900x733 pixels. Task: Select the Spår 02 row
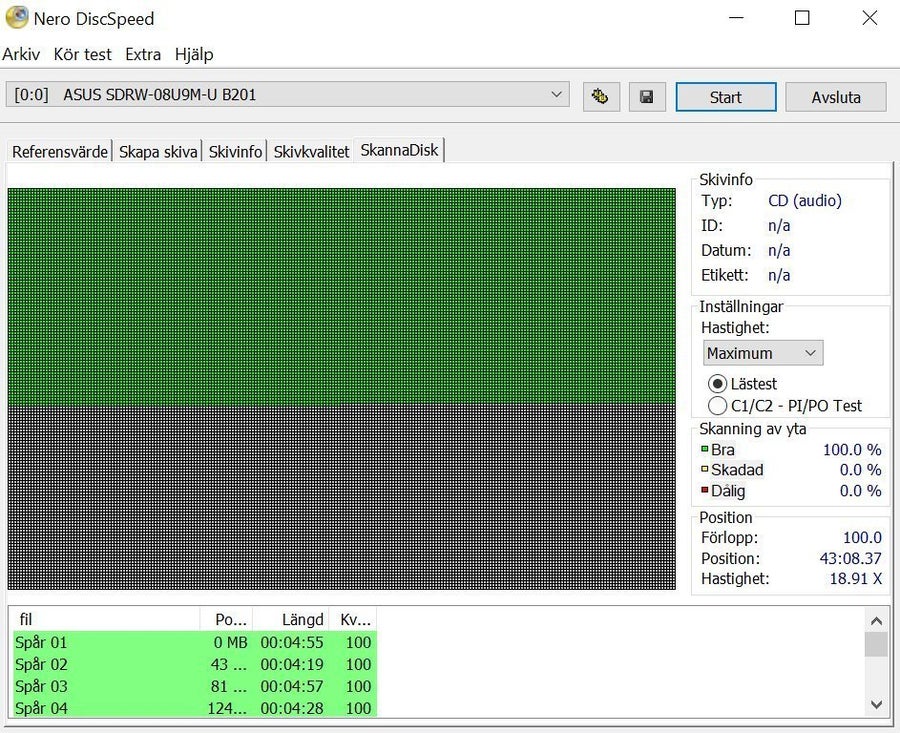195,664
